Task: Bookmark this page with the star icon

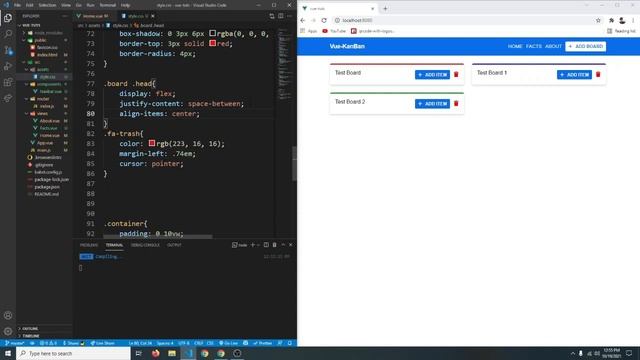Action: 598,20
